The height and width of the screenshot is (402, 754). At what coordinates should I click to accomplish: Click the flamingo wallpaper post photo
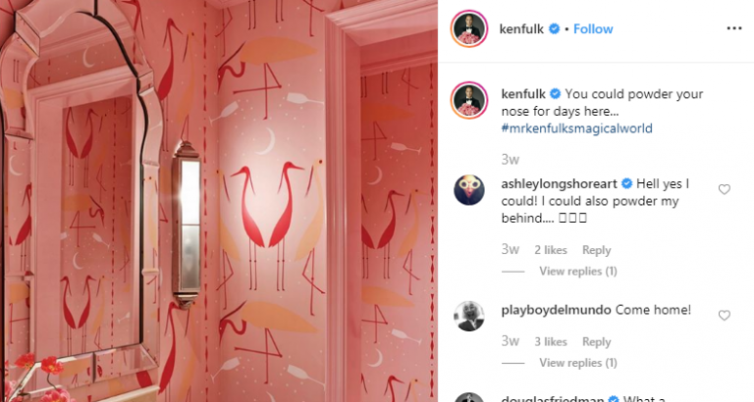coord(219,201)
